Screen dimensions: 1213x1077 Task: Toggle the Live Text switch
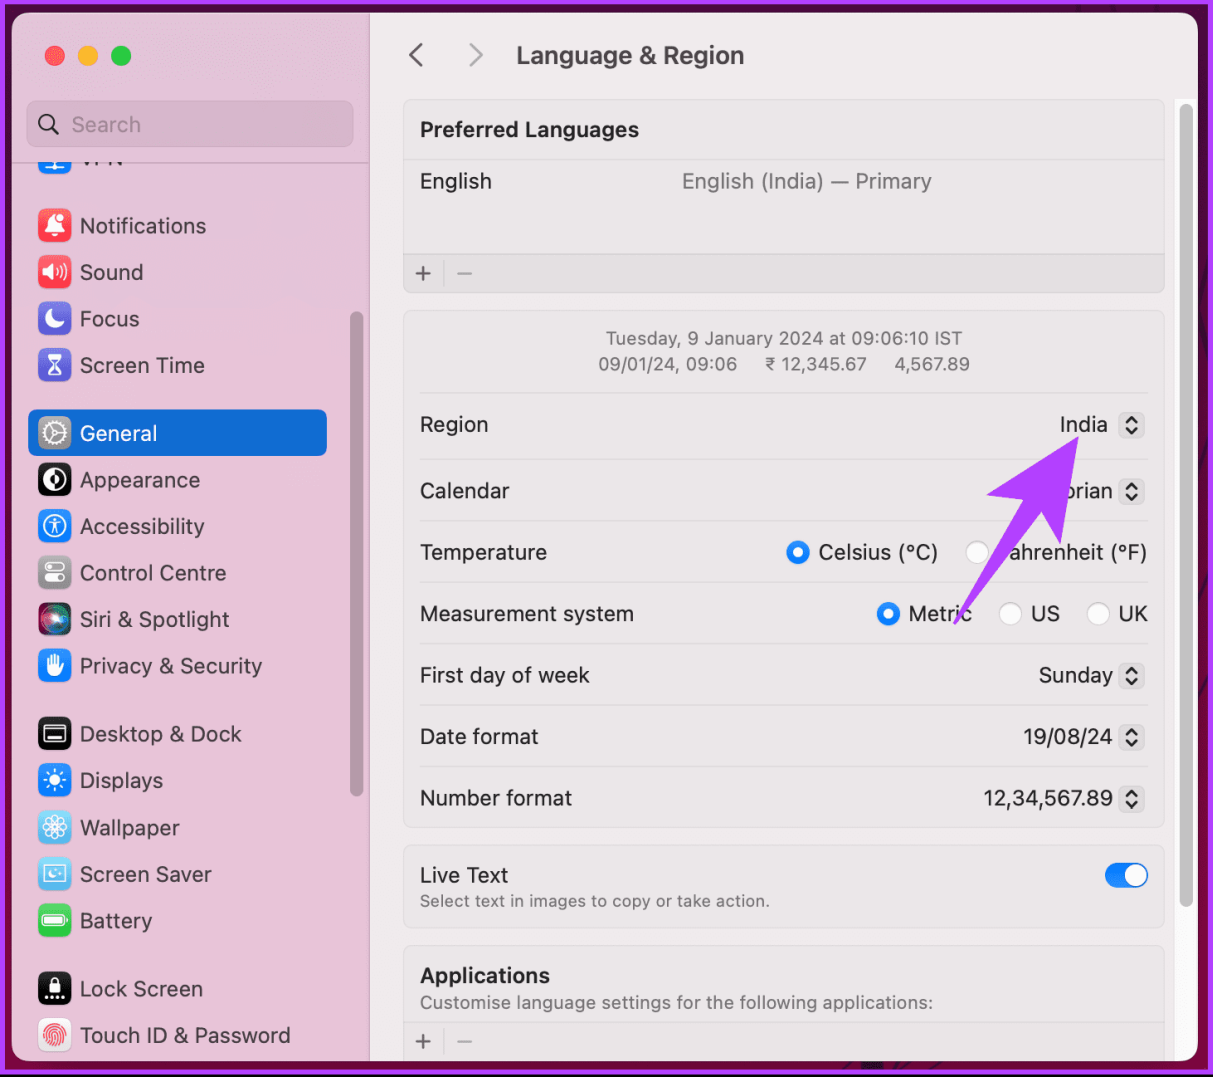1126,875
